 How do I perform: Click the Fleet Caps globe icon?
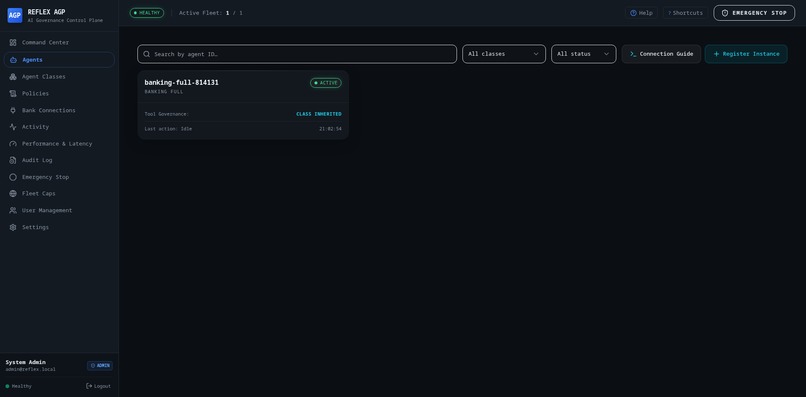click(13, 193)
